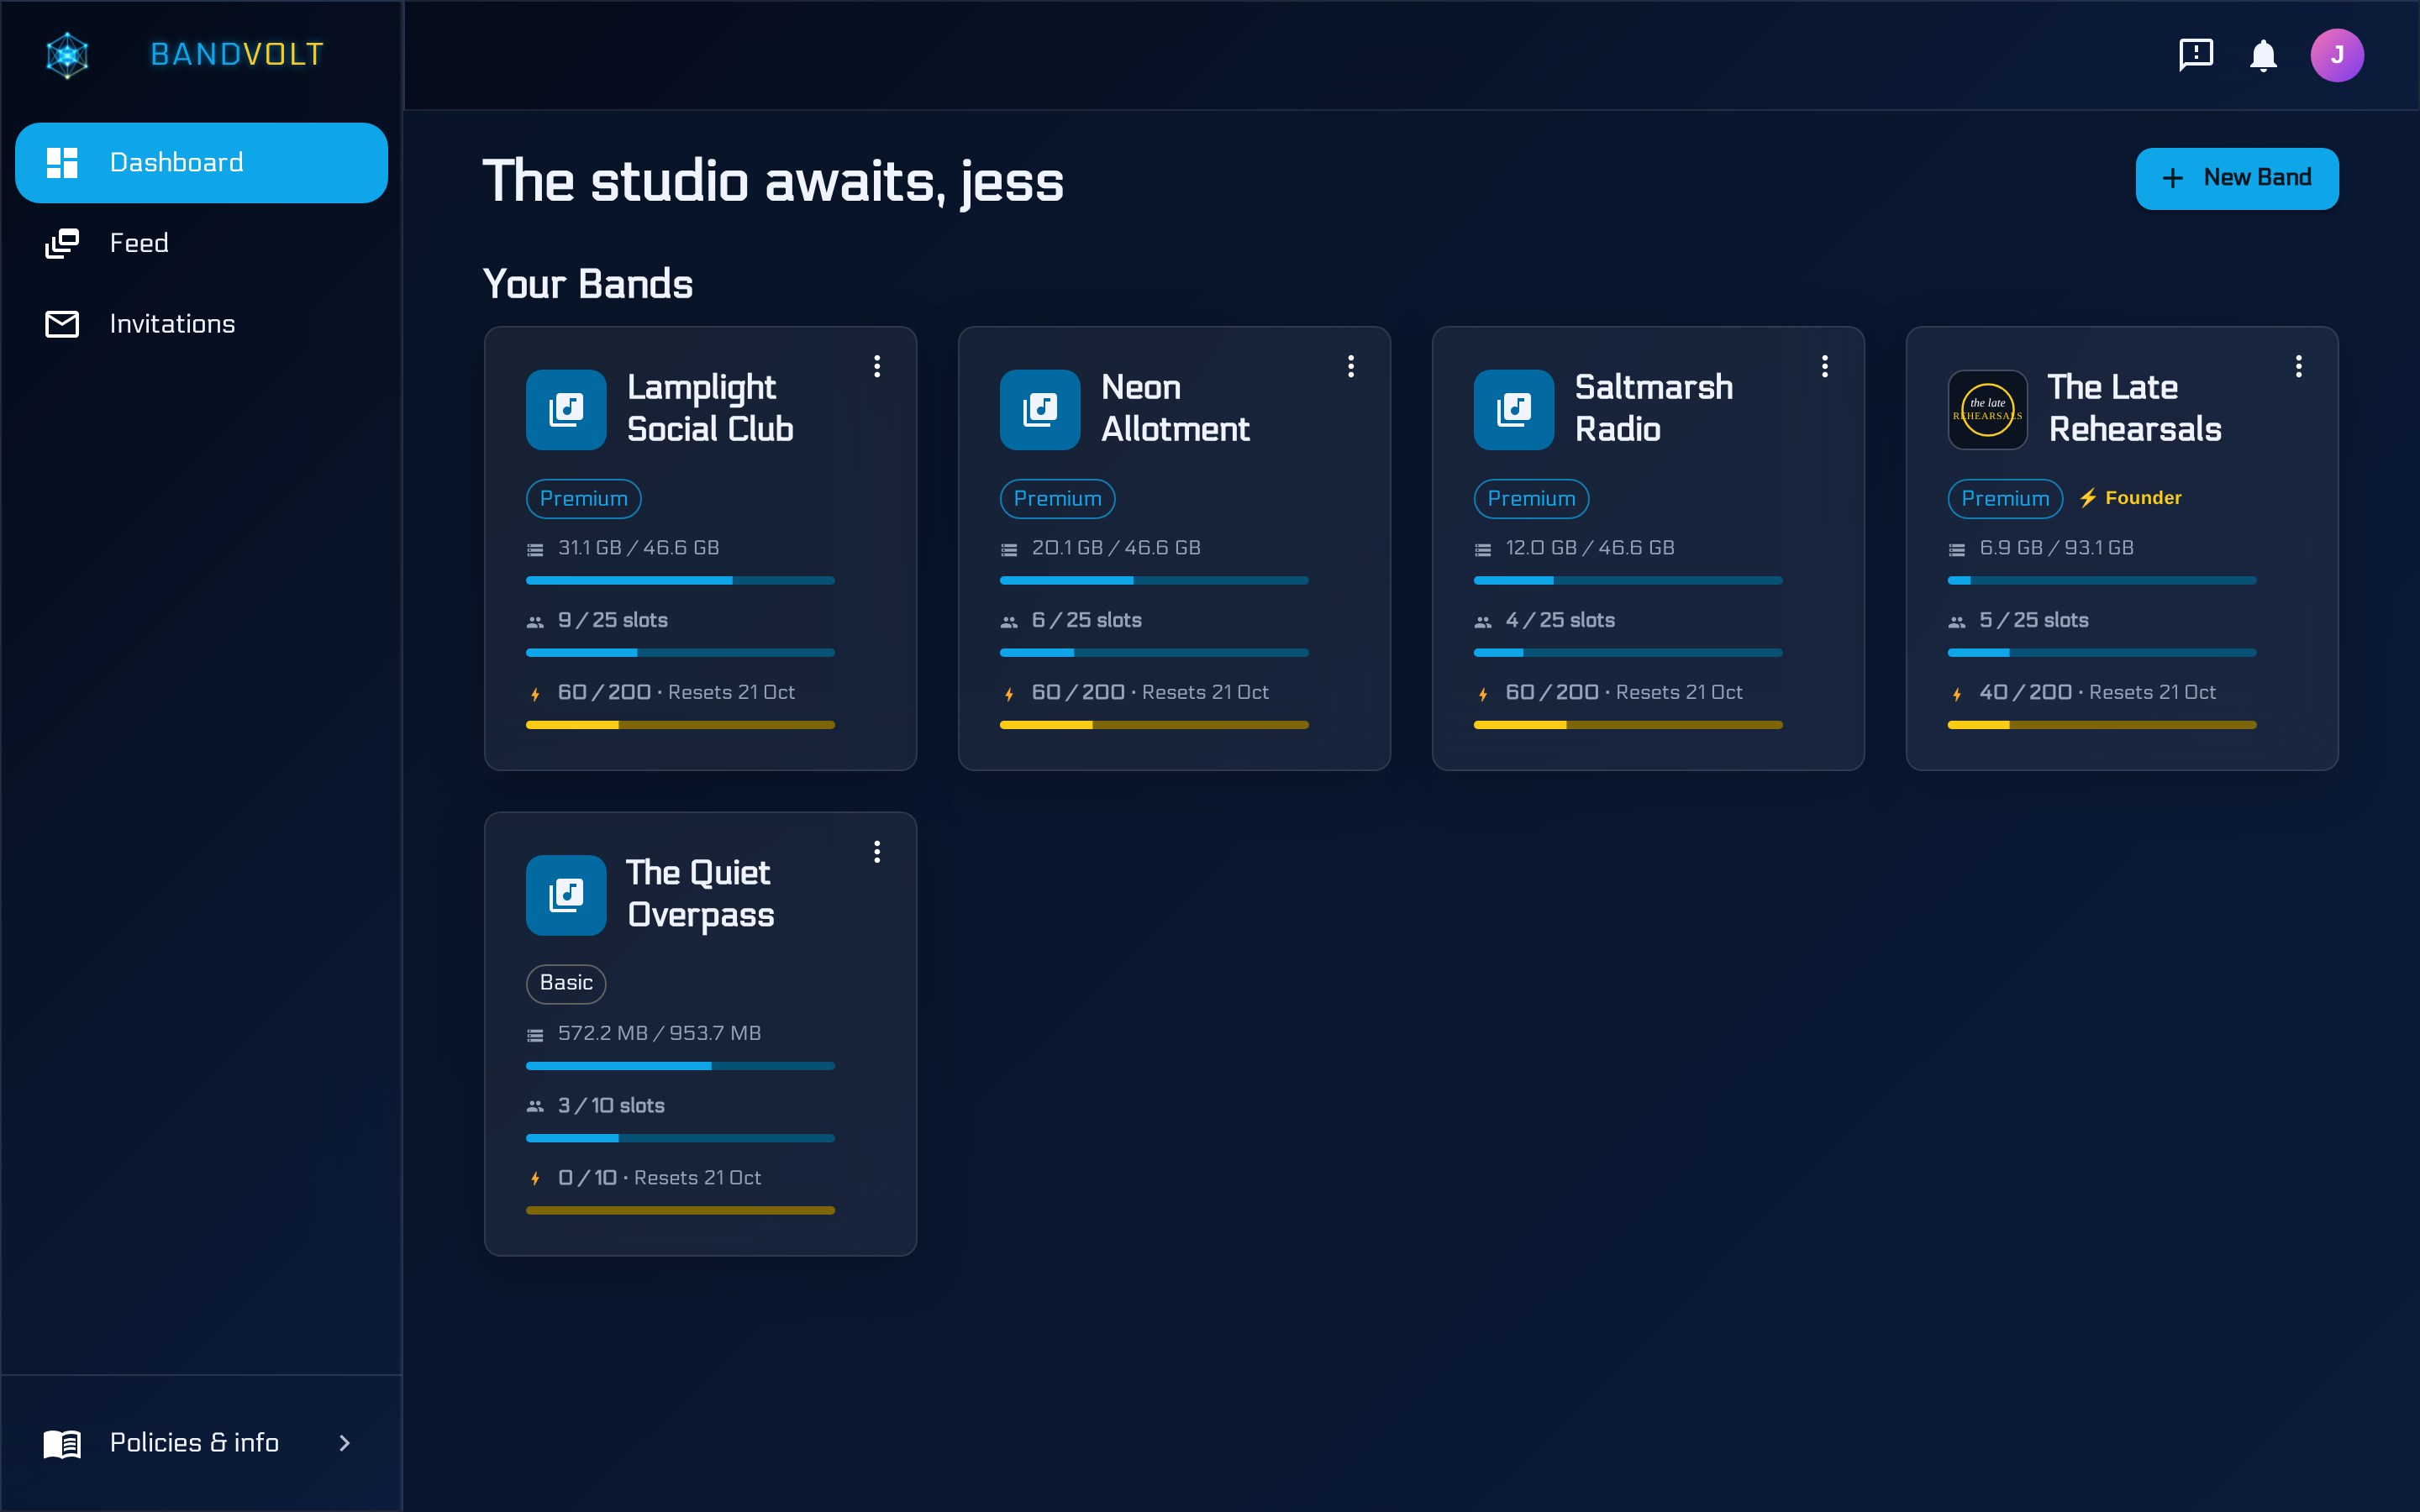The height and width of the screenshot is (1512, 2420).
Task: Click members icon beside 4 / 25 slots
Action: click(x=1483, y=621)
